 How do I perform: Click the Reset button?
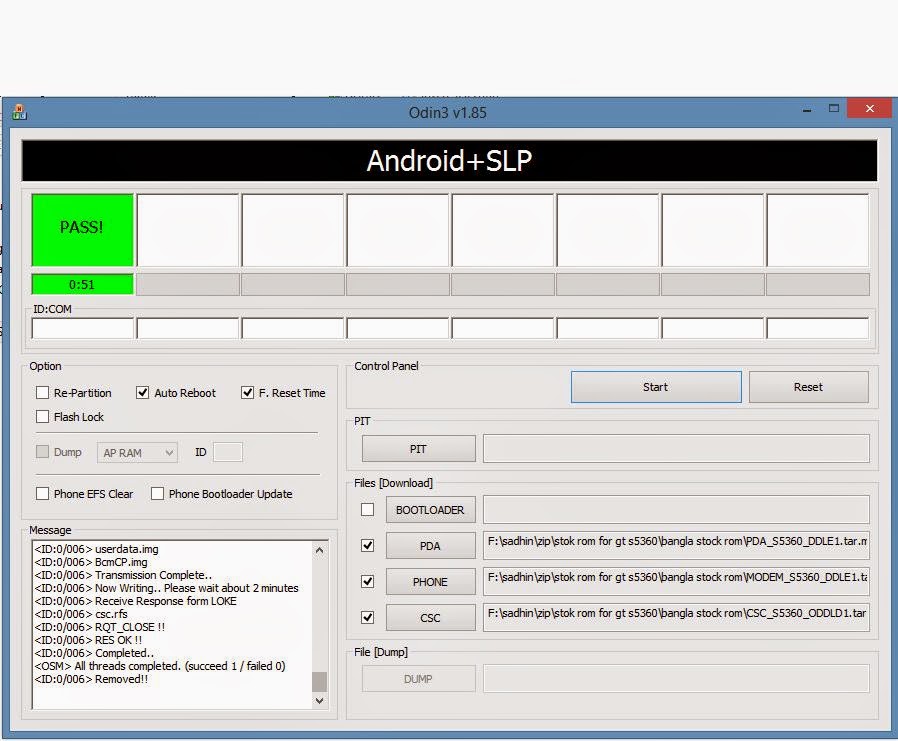tap(808, 387)
